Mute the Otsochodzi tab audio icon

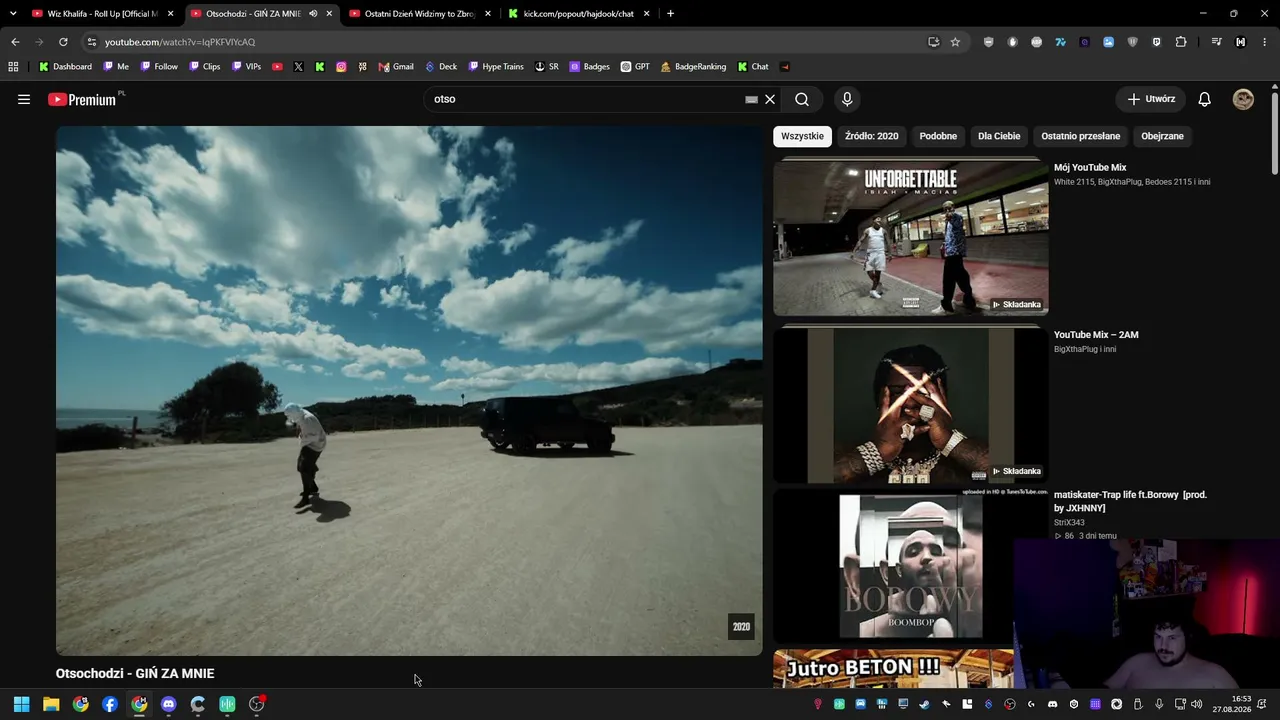[x=313, y=14]
